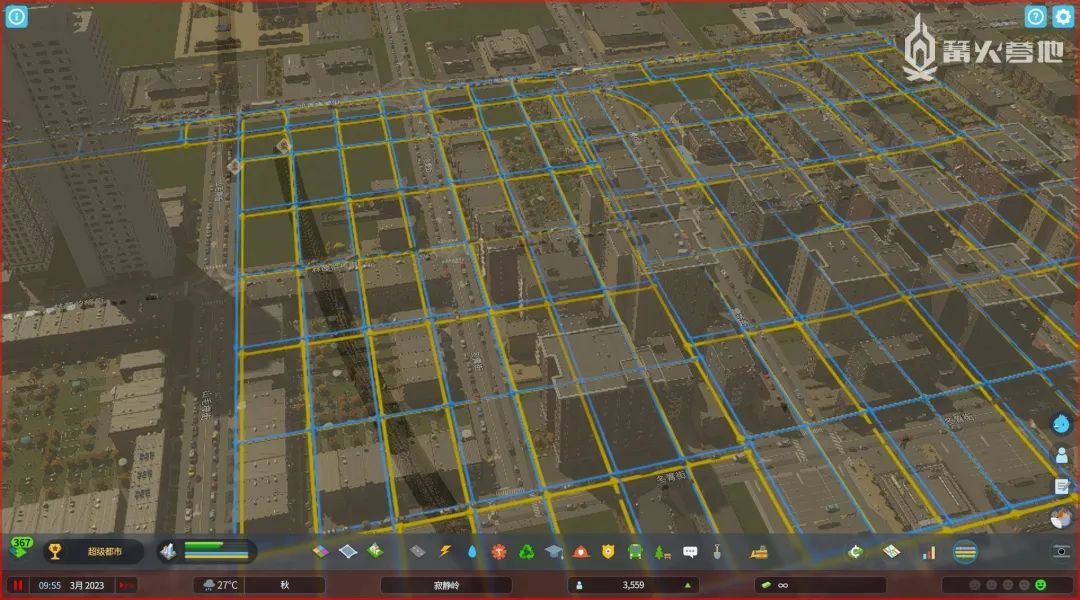Viewport: 1080px width, 600px height.
Task: Open the Education graduation cap menu
Action: [554, 552]
